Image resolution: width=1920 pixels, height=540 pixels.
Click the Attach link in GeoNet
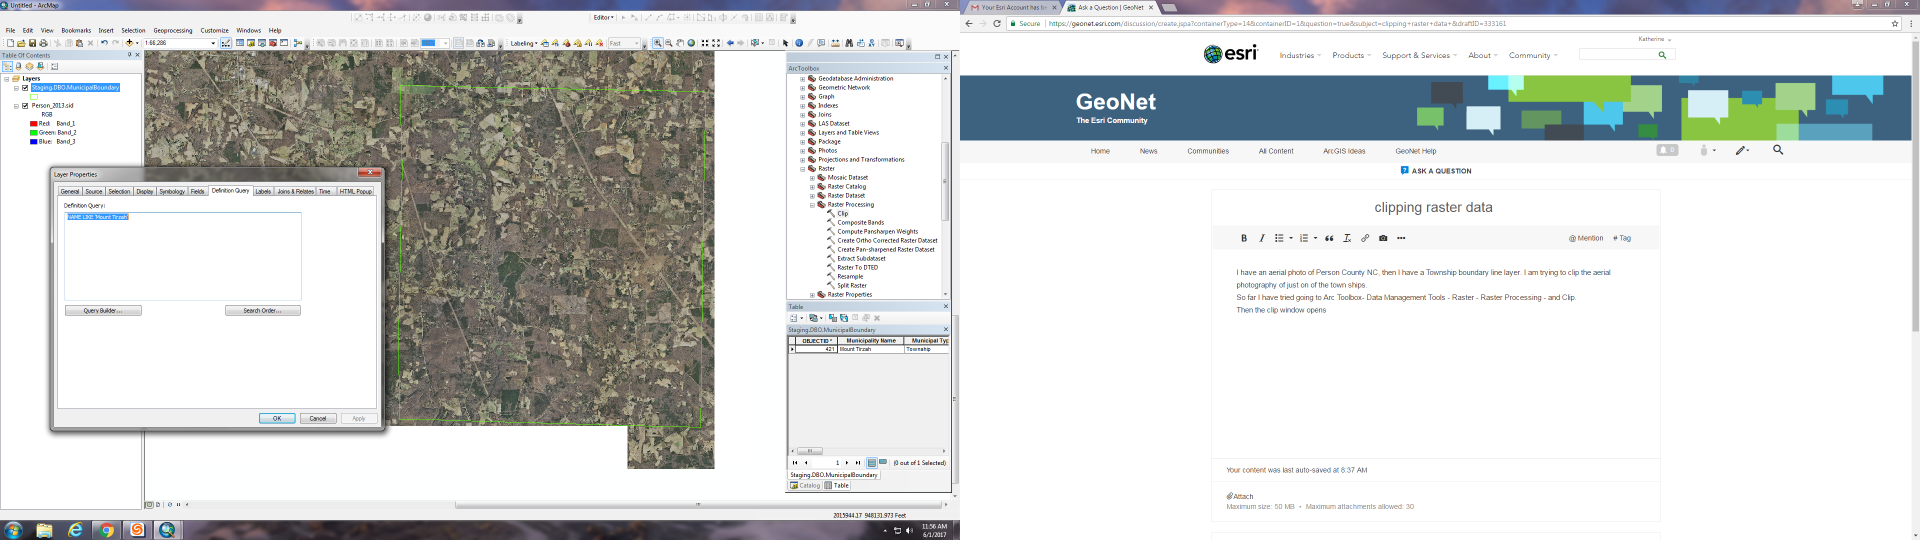(1240, 496)
